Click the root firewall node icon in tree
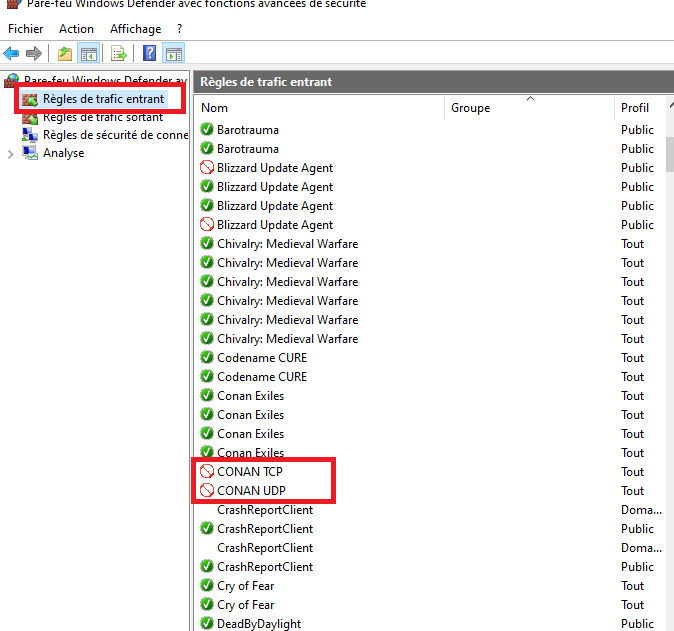 tap(12, 80)
